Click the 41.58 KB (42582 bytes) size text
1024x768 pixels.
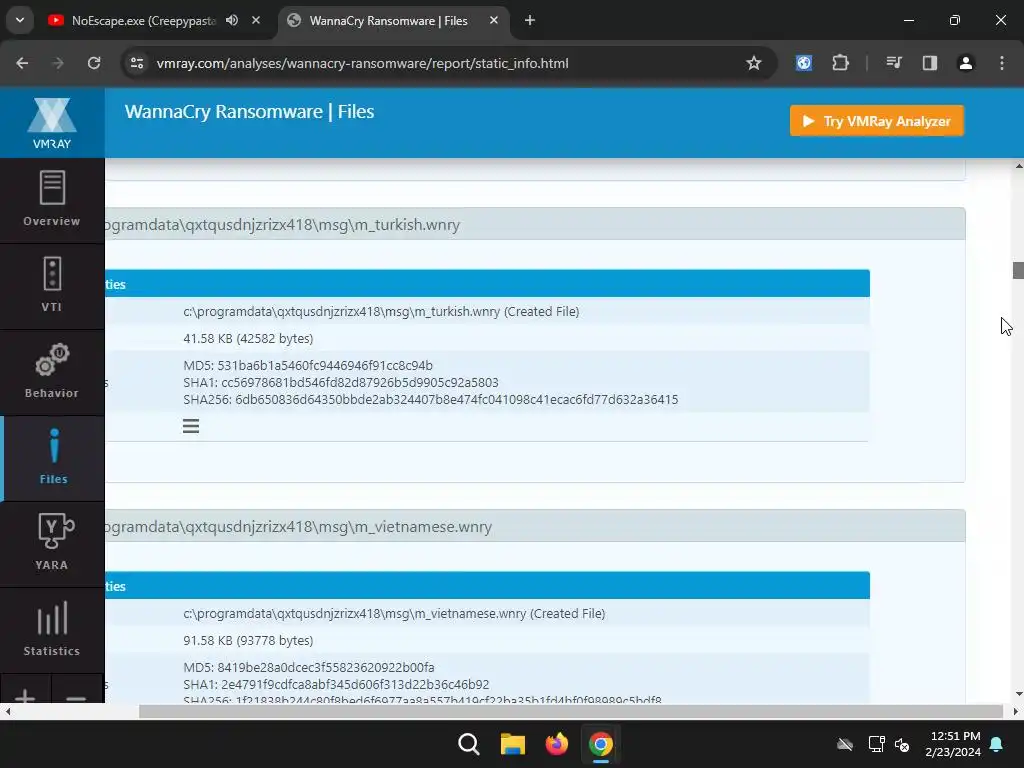248,338
